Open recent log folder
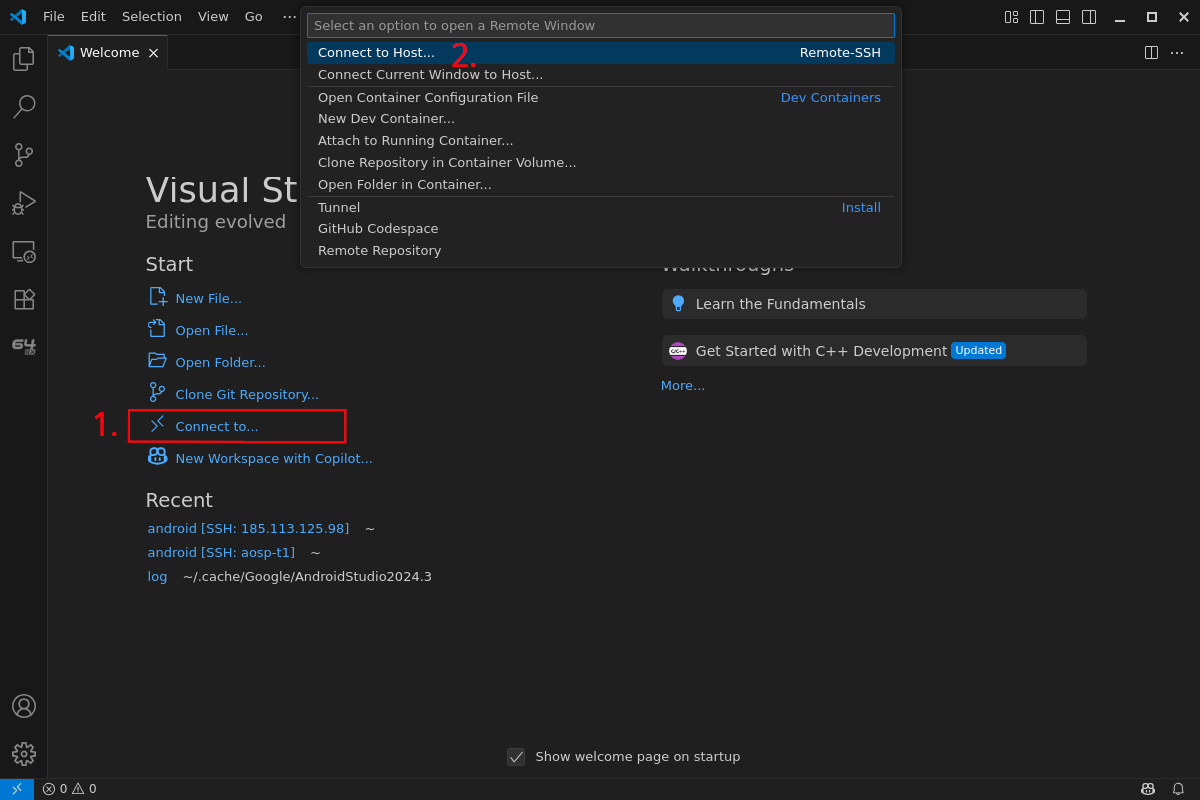1200x800 pixels. [157, 576]
